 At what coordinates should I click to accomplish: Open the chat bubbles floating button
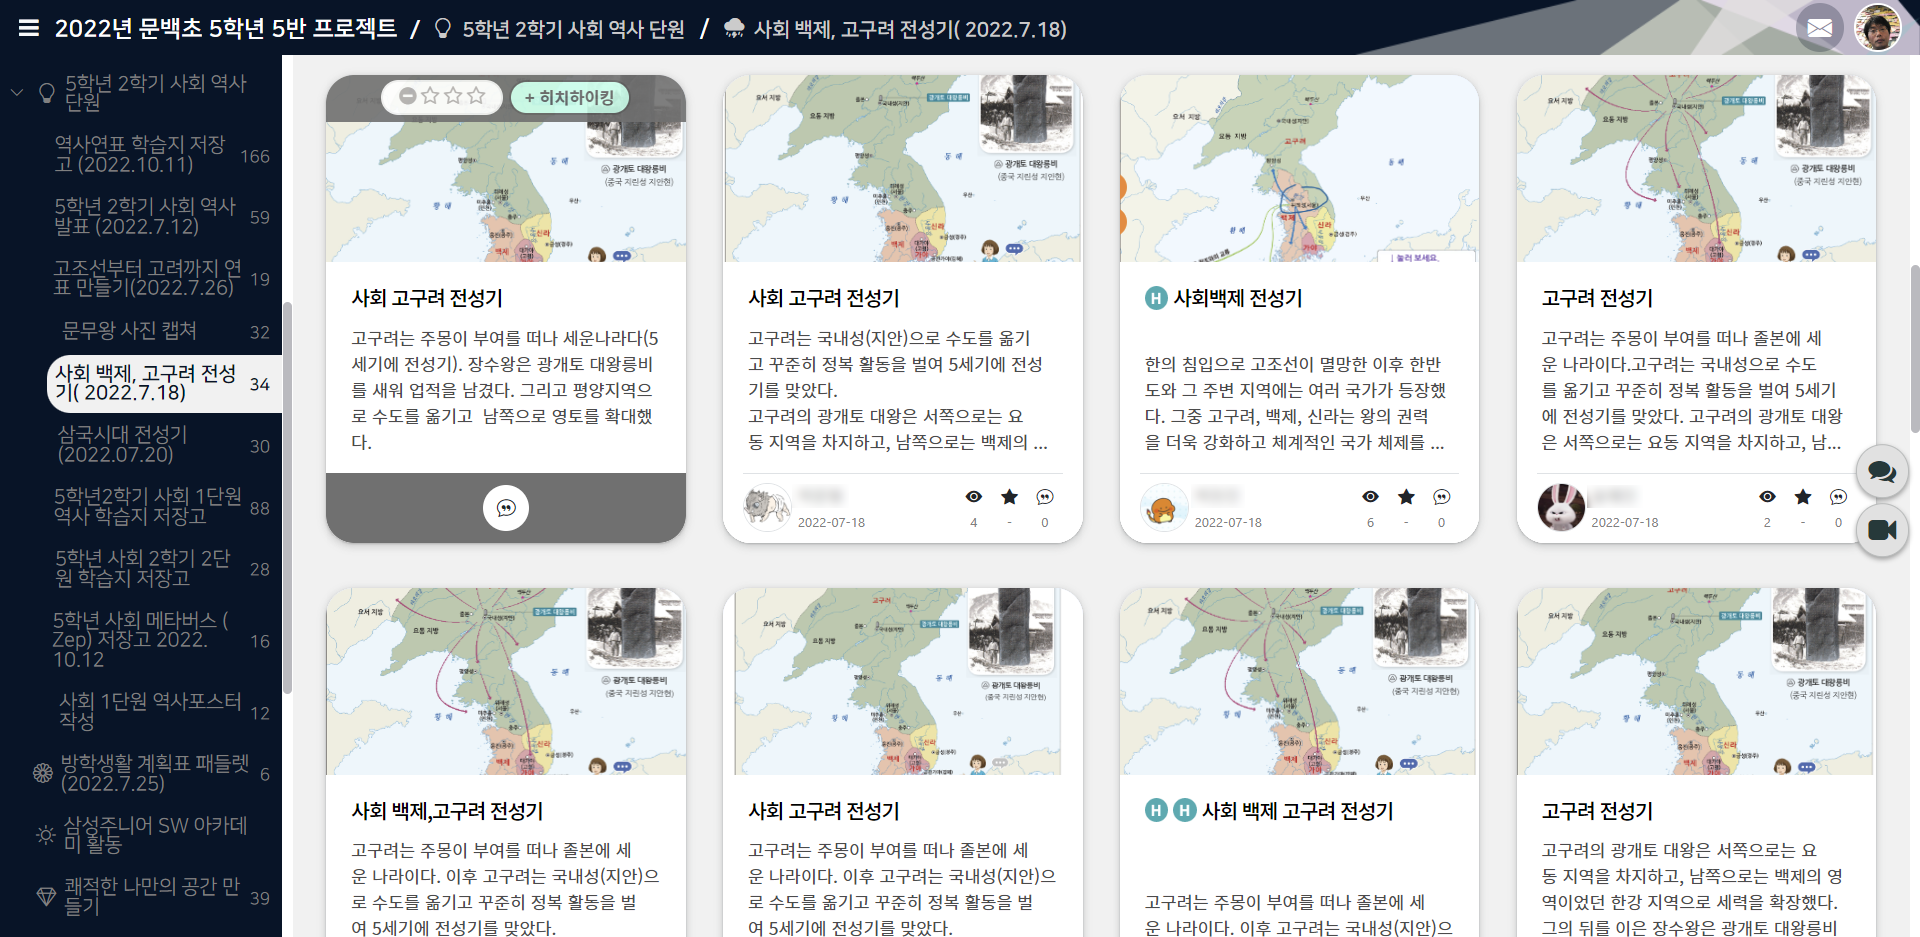click(x=1882, y=471)
